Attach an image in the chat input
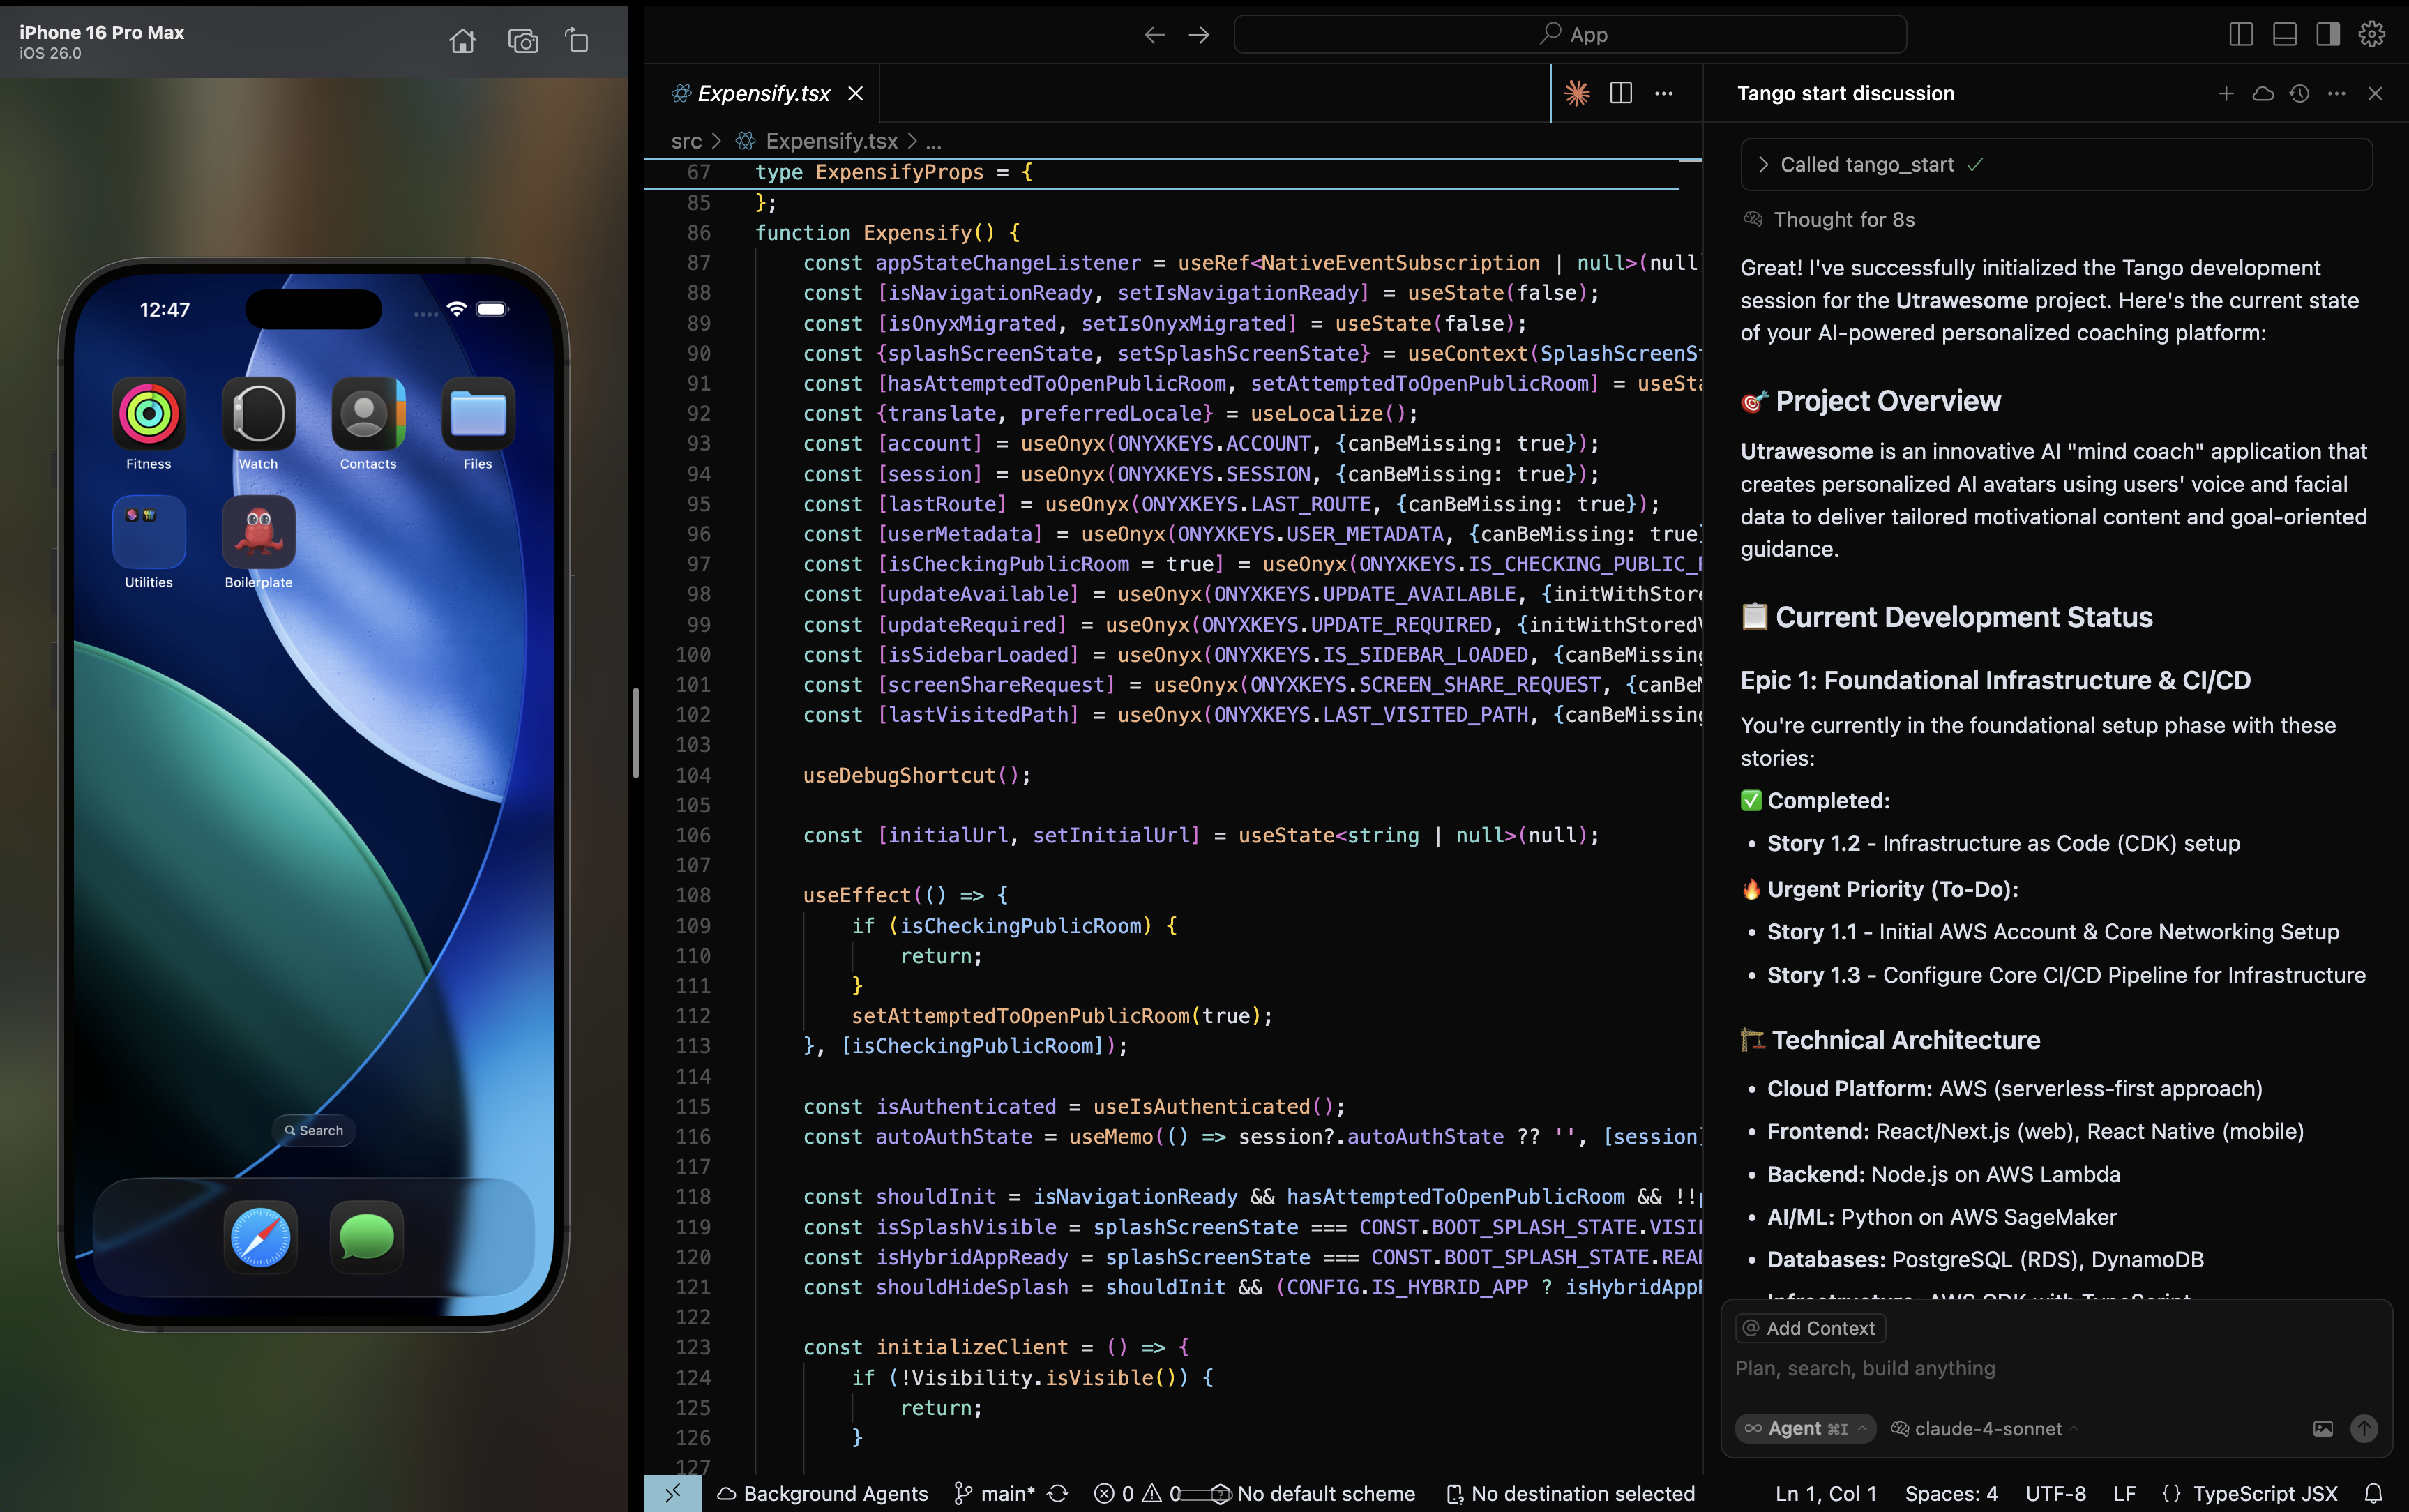The width and height of the screenshot is (2409, 1512). (2322, 1429)
